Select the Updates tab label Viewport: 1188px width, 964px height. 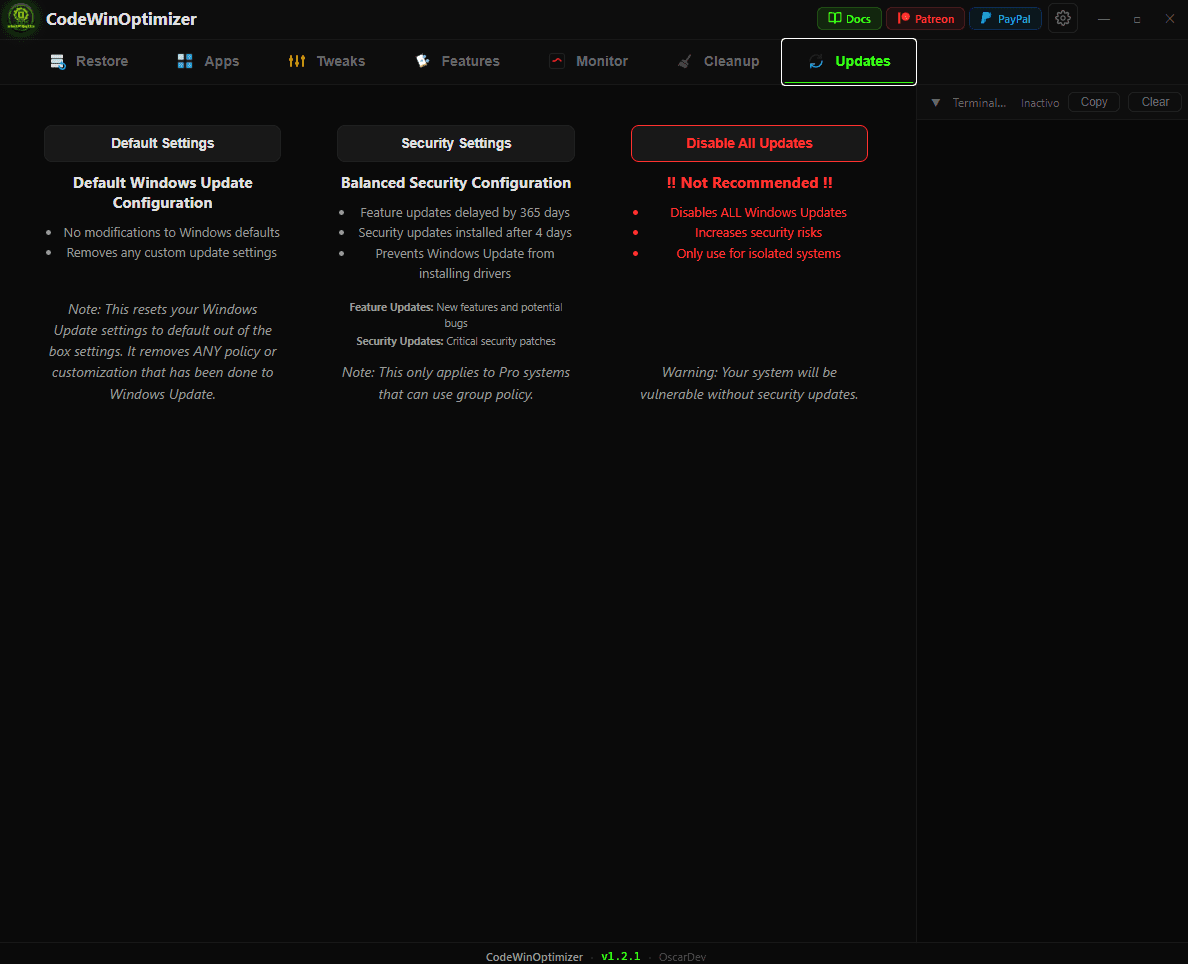(862, 61)
